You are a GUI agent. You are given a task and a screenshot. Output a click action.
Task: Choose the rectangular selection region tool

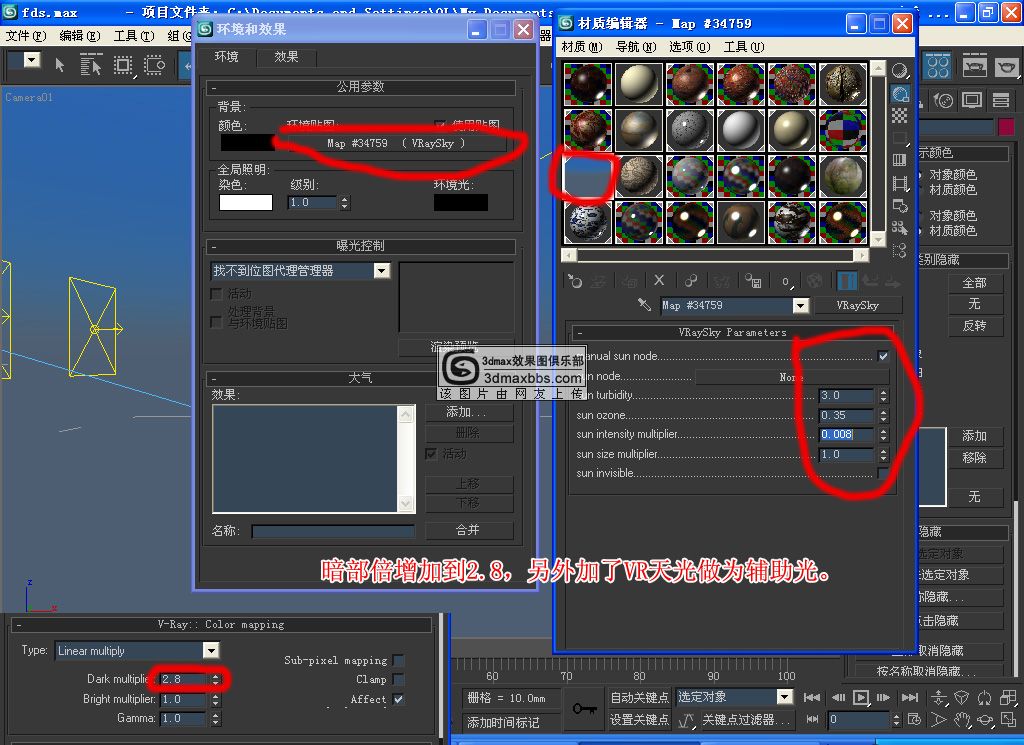point(122,64)
